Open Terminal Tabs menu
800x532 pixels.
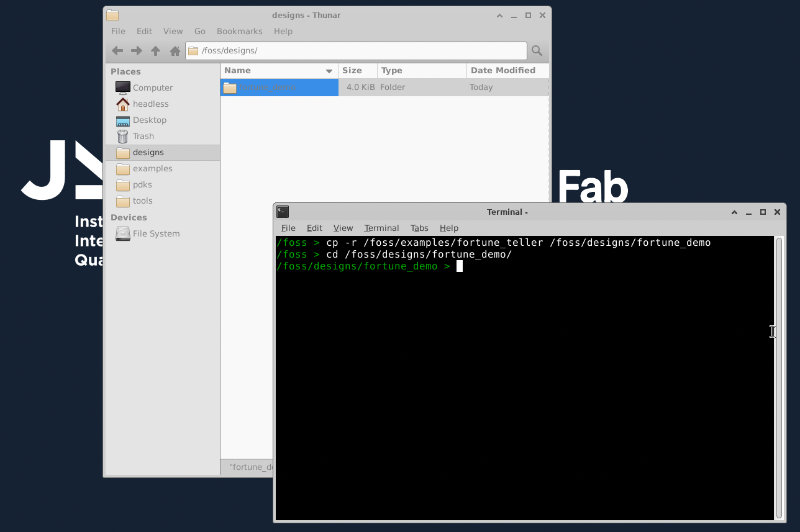click(419, 228)
